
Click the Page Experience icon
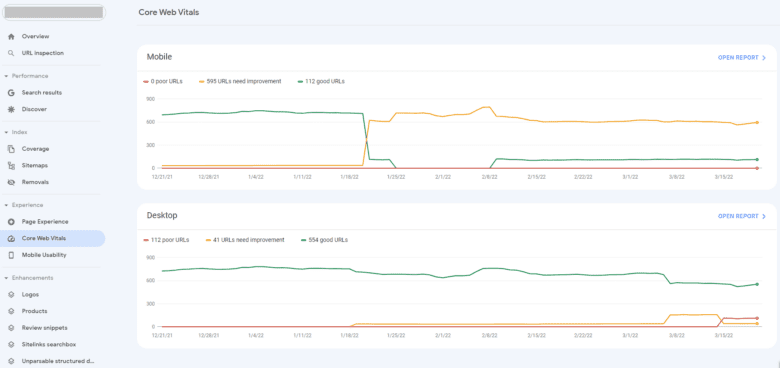(x=11, y=222)
